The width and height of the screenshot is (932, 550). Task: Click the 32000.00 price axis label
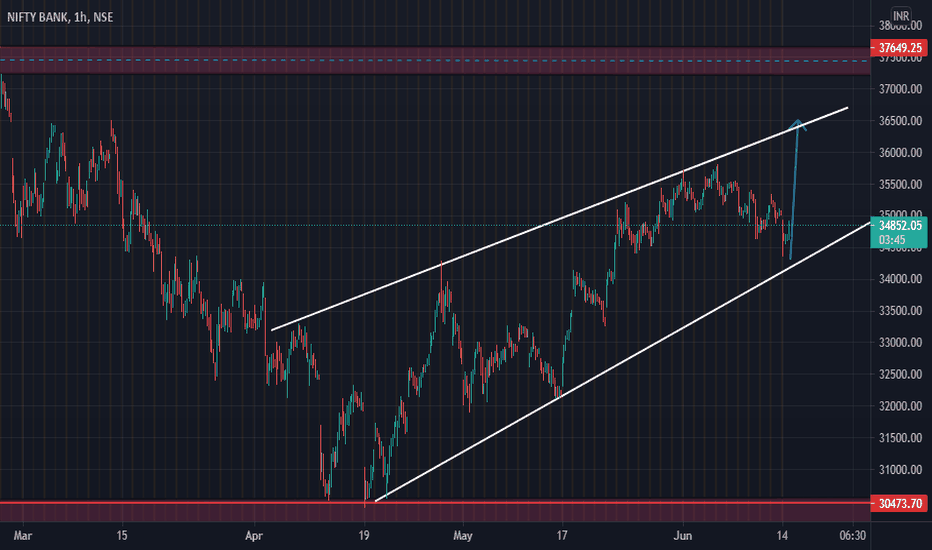pyautogui.click(x=900, y=406)
